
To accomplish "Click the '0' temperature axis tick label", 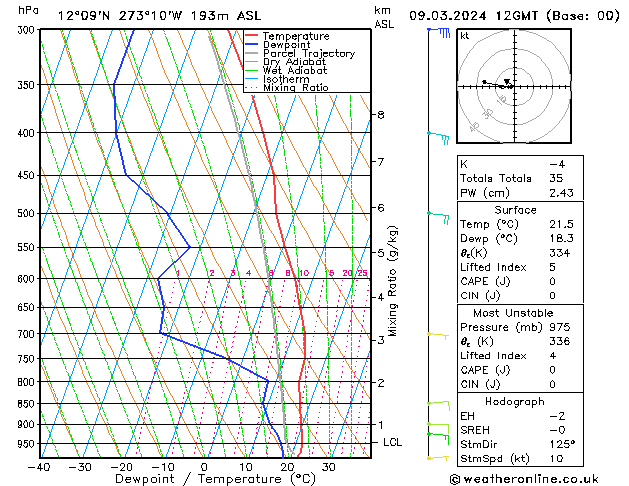I will 204,467.
